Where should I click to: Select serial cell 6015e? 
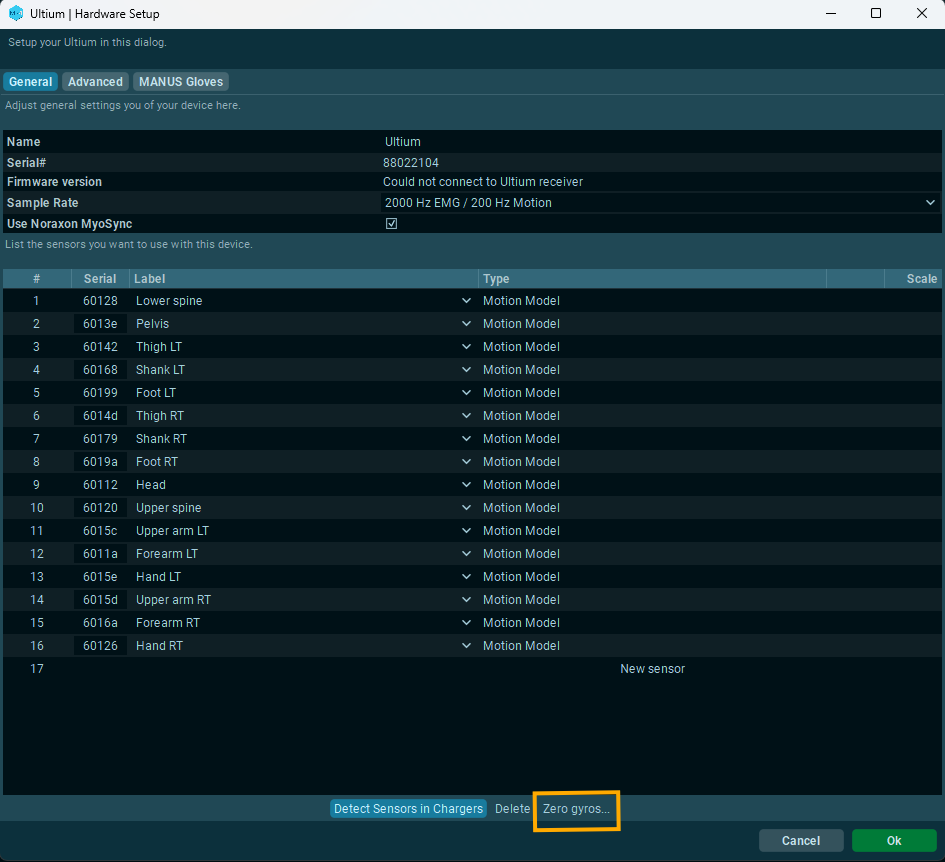point(100,577)
